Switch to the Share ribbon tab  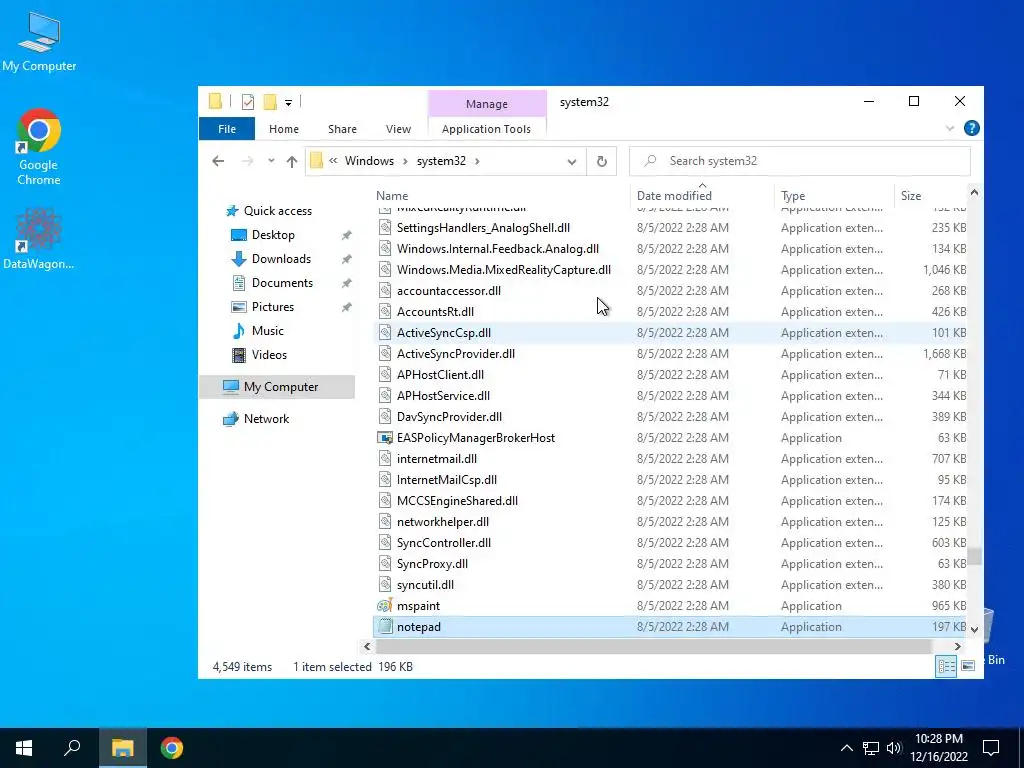click(x=342, y=129)
